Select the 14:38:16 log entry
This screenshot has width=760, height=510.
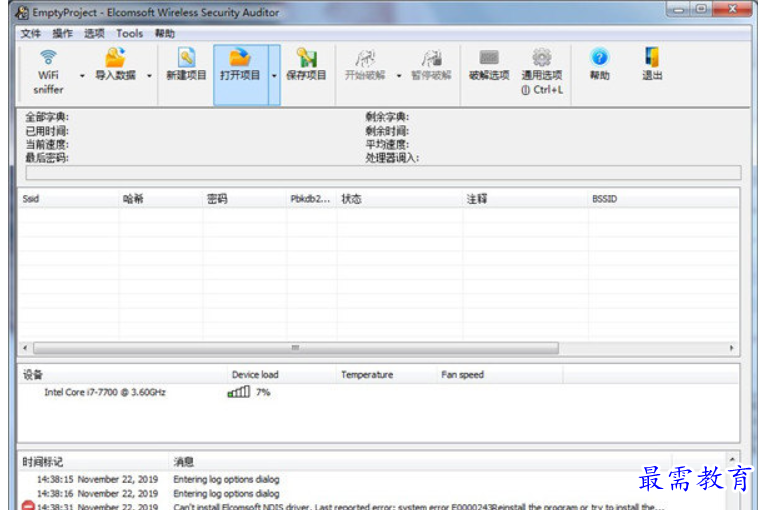(x=371, y=493)
